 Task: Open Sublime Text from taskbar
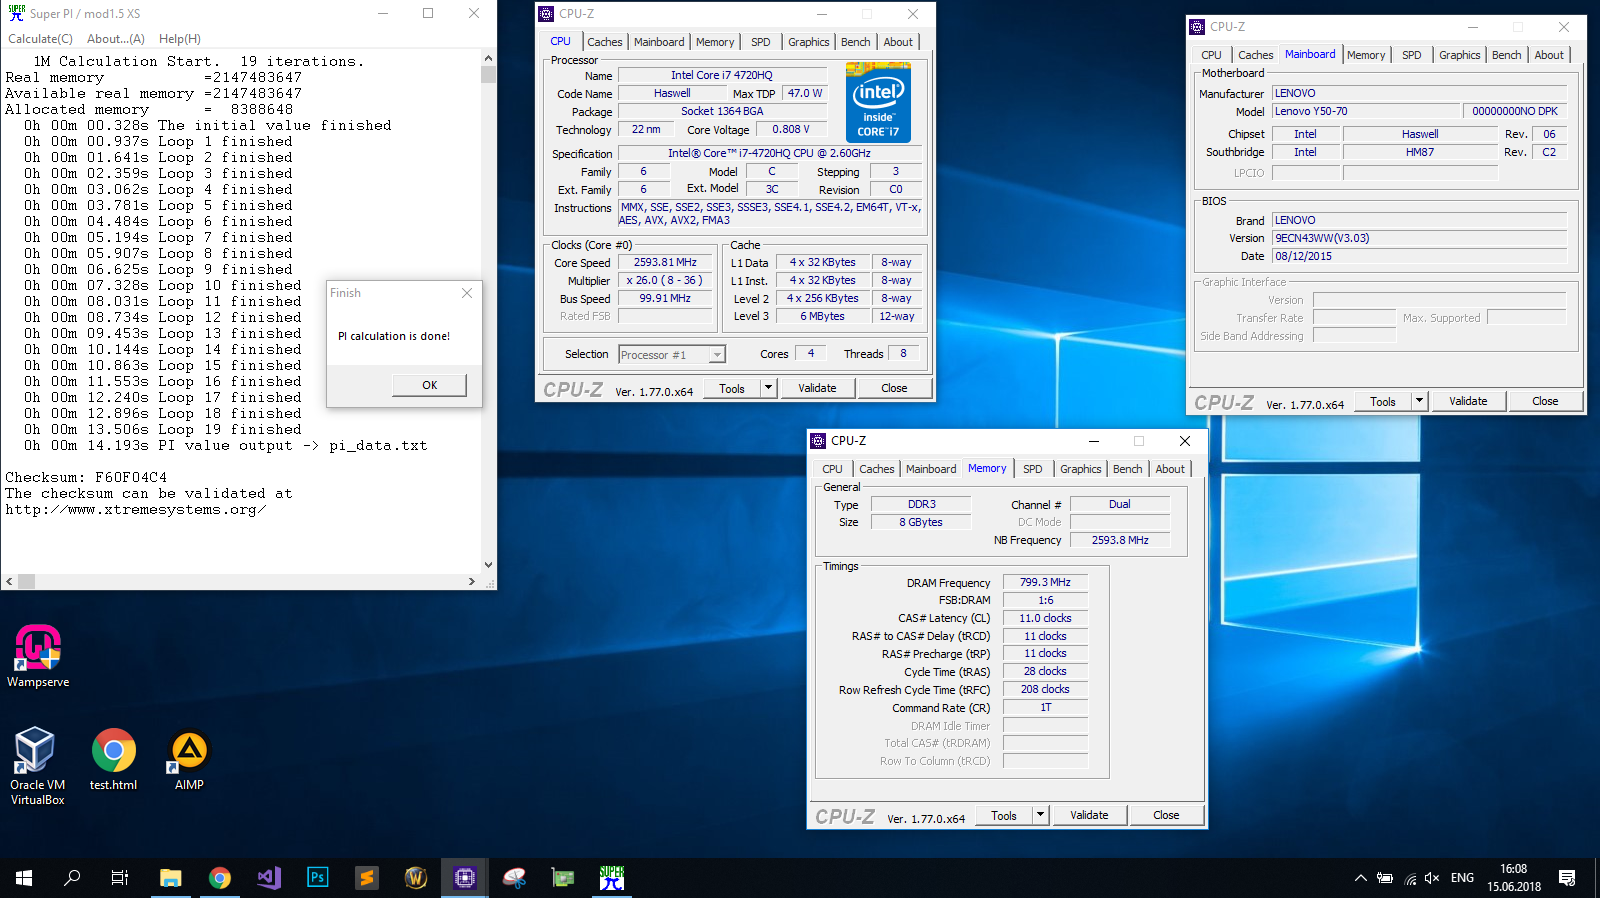[x=366, y=878]
